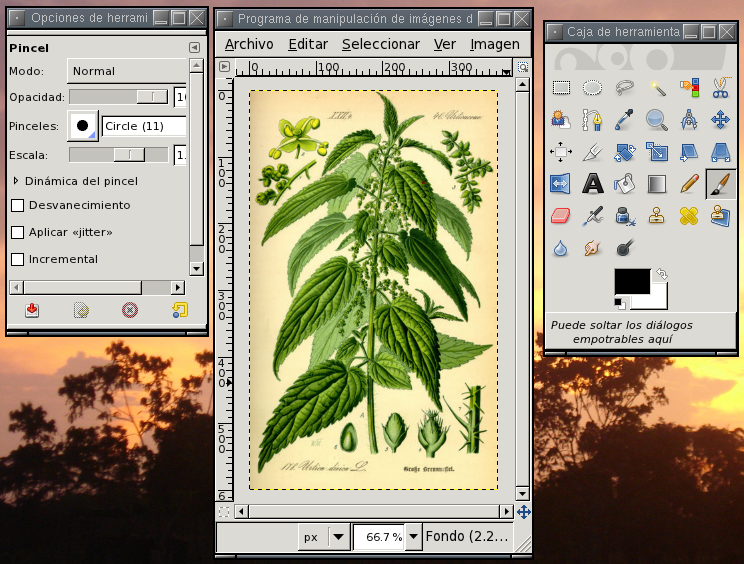Select the Pencil tool
Screen dimensions: 744x564
689,184
